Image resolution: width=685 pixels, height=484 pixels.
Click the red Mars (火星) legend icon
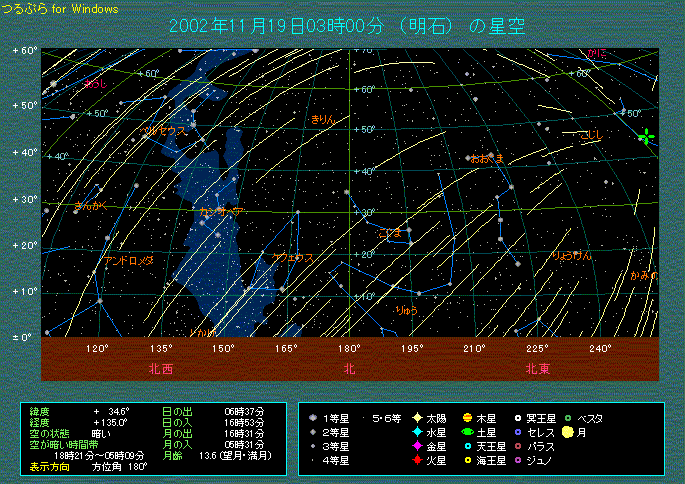click(415, 460)
